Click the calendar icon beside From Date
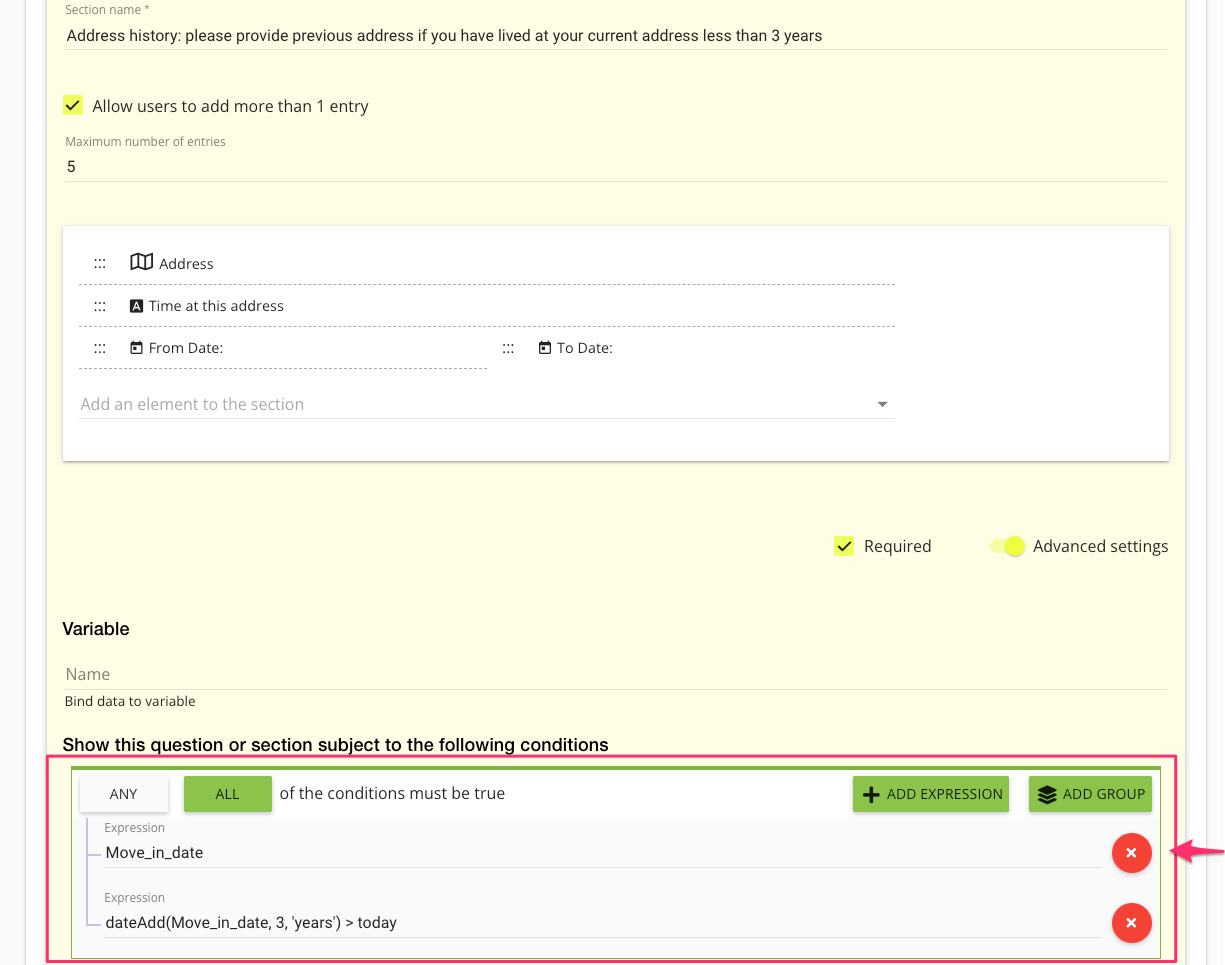 pyautogui.click(x=137, y=348)
